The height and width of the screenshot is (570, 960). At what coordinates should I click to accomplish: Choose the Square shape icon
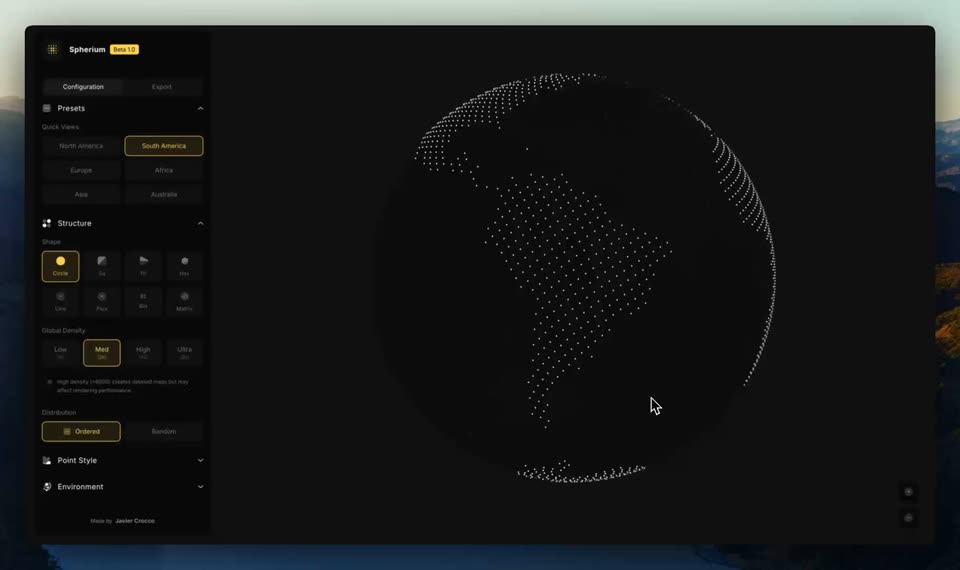coord(102,266)
